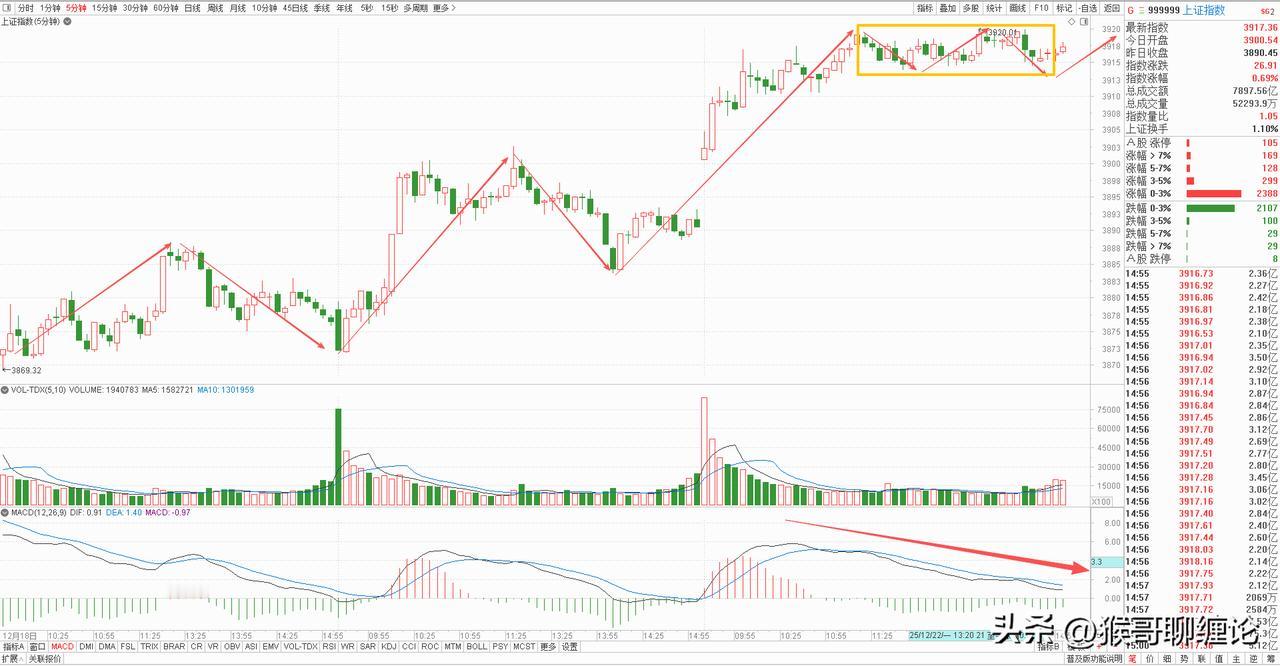Click the 涨幅 0-3% distribution bar
The width and height of the screenshot is (1280, 666).
(x=1213, y=194)
